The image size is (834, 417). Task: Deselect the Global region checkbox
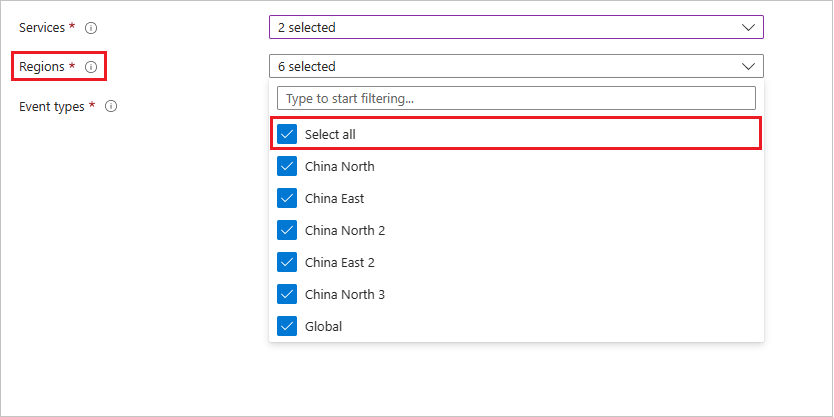(288, 326)
